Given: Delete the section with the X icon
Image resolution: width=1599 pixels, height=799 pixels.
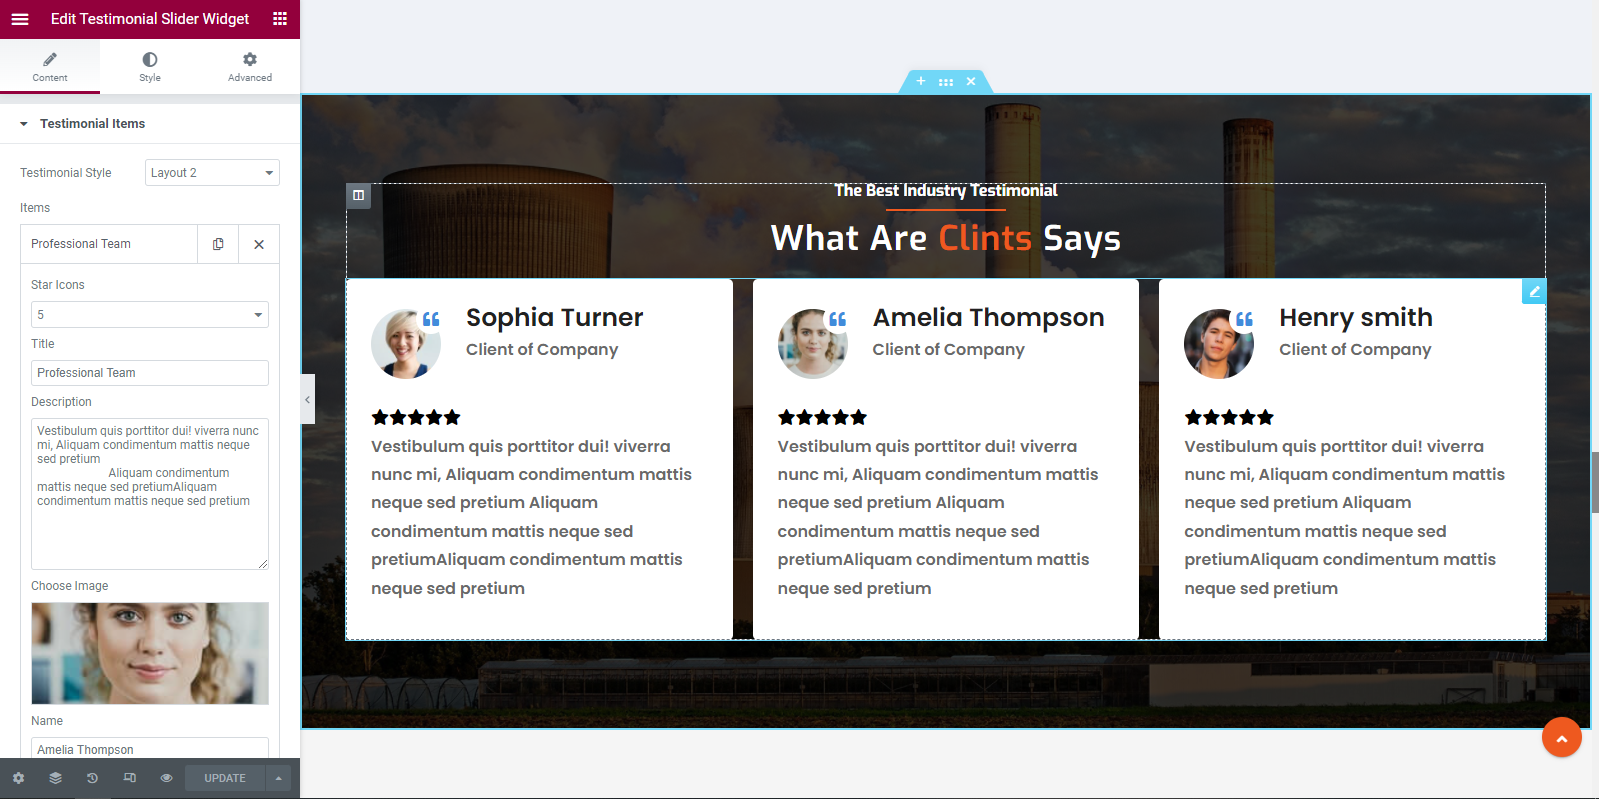Looking at the screenshot, I should click(x=971, y=81).
